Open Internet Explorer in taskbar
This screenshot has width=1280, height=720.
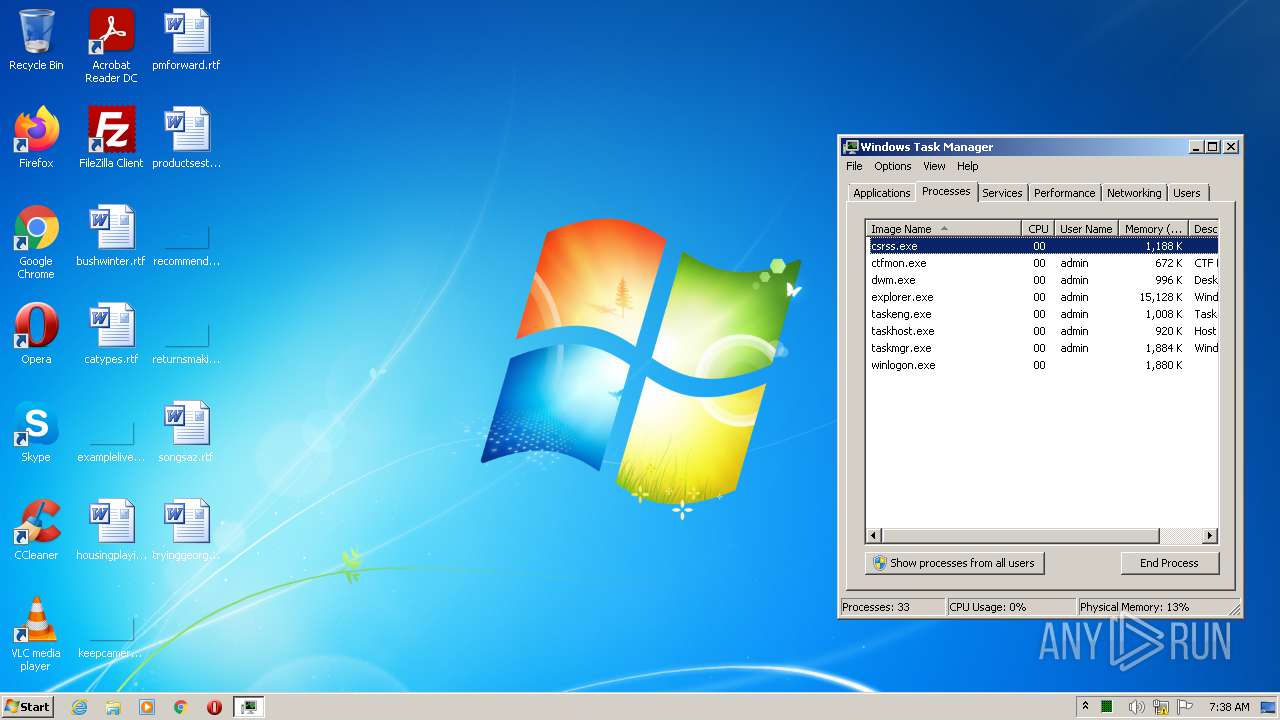point(79,707)
